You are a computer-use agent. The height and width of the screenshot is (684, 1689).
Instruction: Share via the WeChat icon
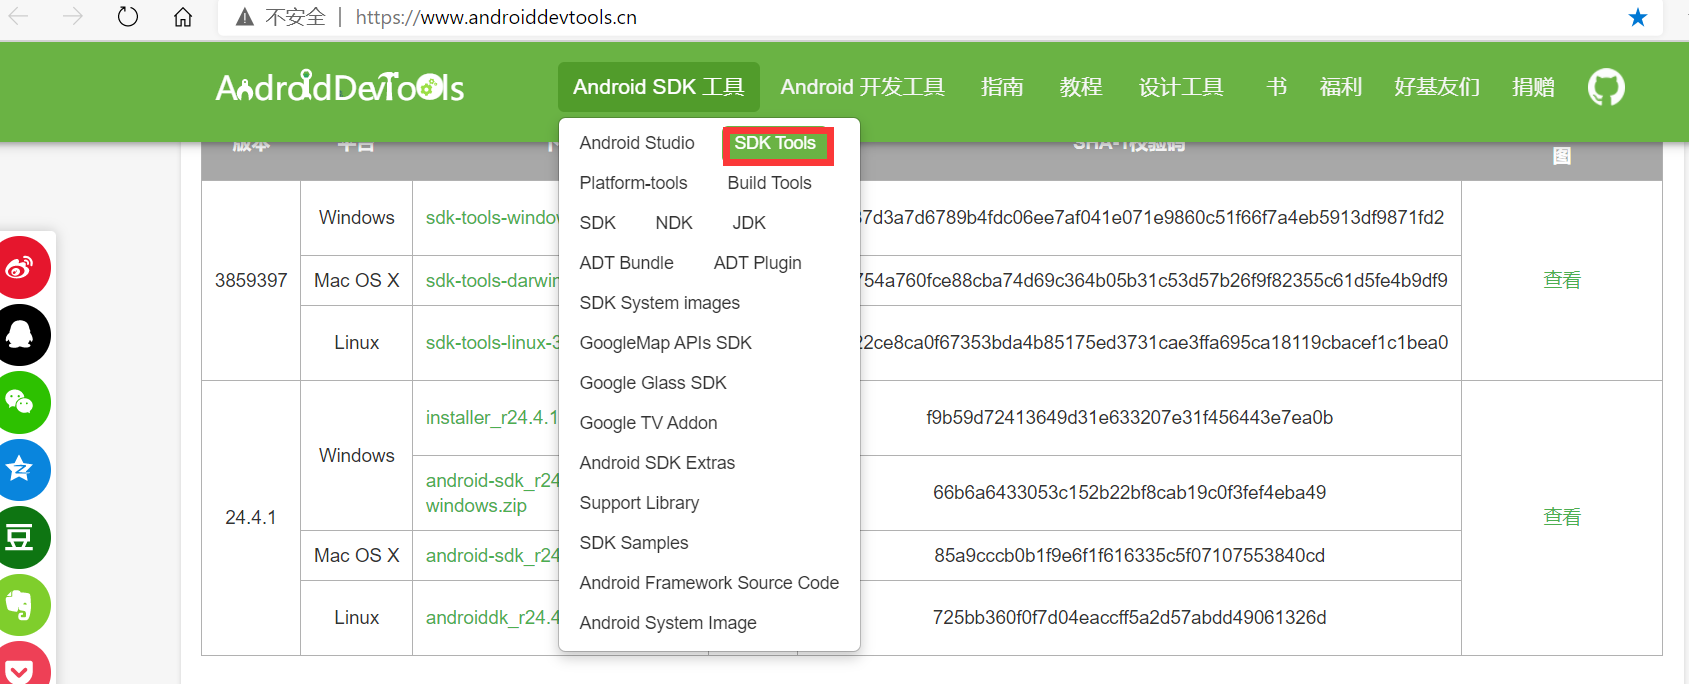point(20,402)
